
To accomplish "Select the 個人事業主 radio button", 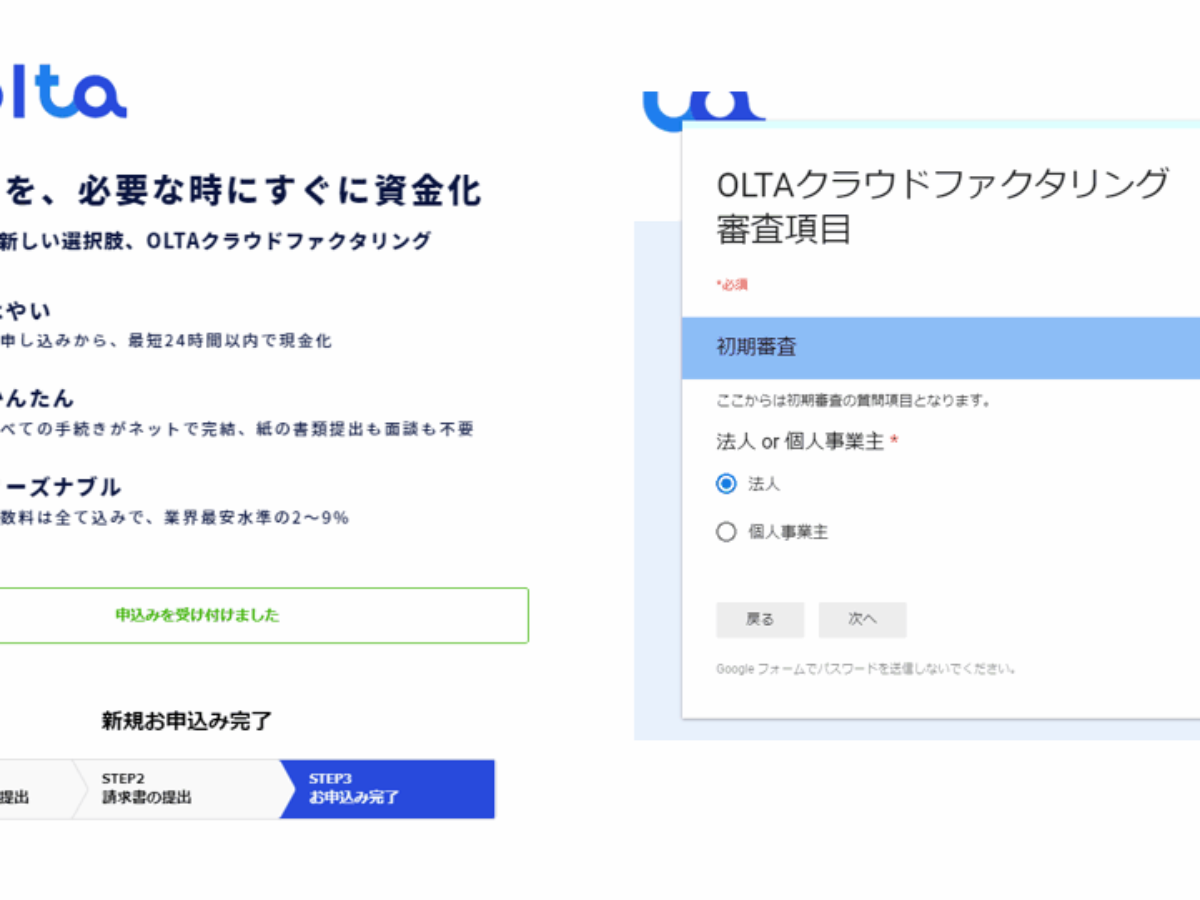I will click(726, 532).
